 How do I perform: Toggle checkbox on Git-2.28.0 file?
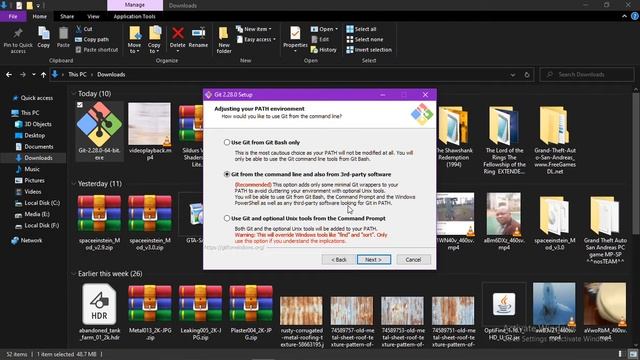pos(80,105)
